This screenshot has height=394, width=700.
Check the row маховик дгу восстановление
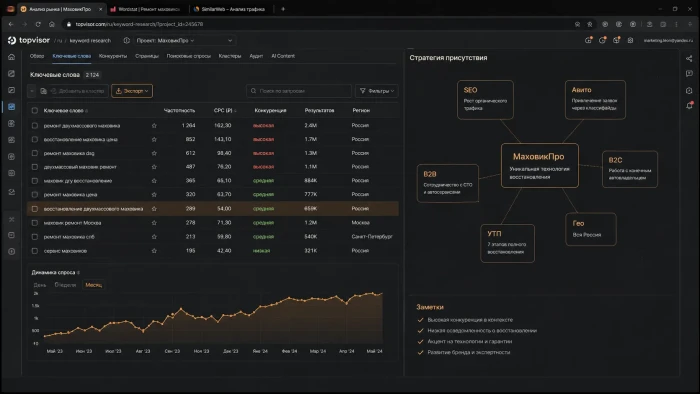(34, 181)
